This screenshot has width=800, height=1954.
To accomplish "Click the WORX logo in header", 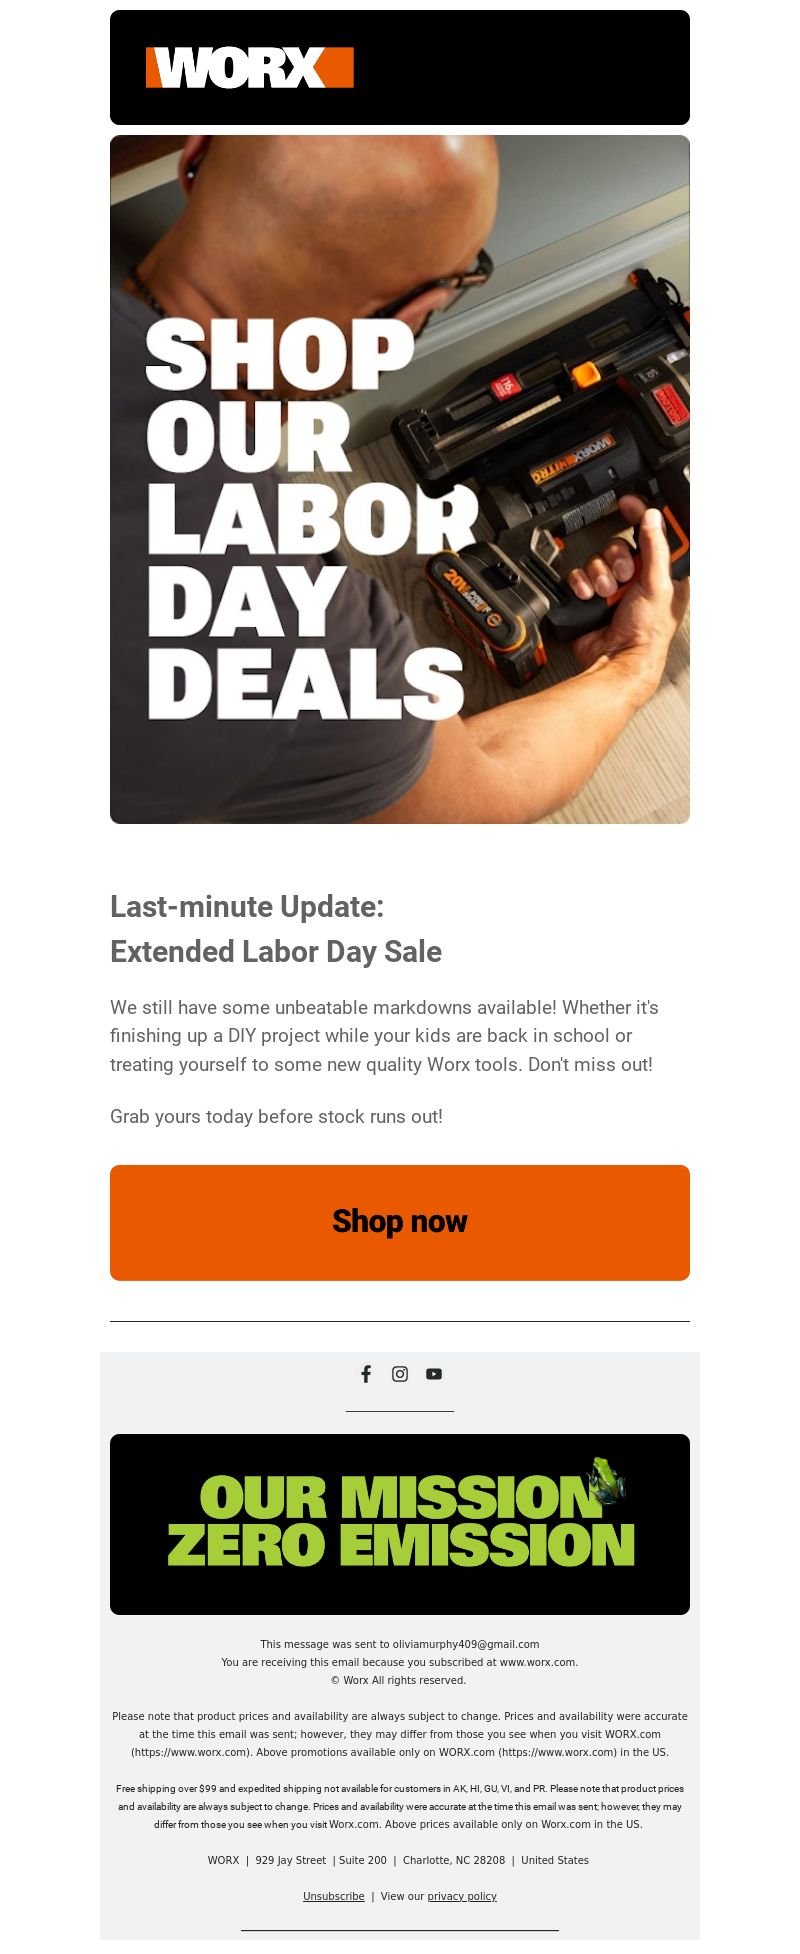I will (249, 67).
